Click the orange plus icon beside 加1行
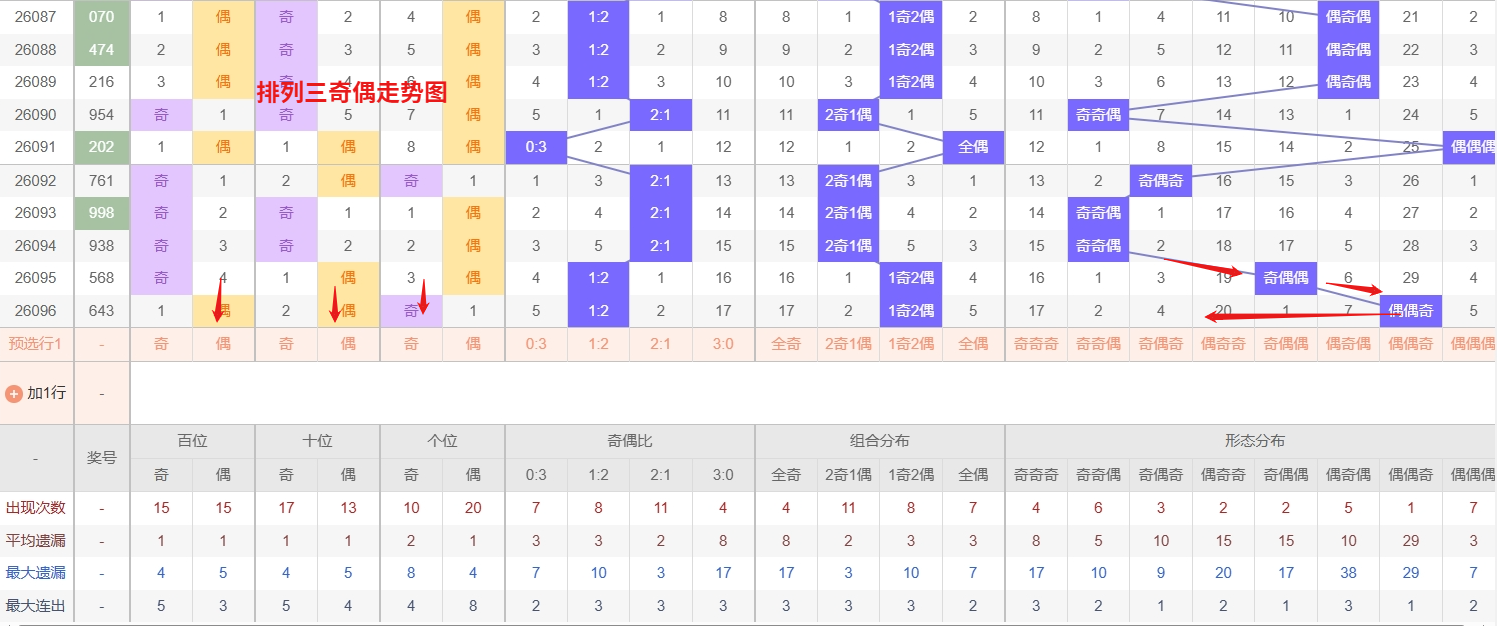The height and width of the screenshot is (626, 1497). pyautogui.click(x=16, y=392)
